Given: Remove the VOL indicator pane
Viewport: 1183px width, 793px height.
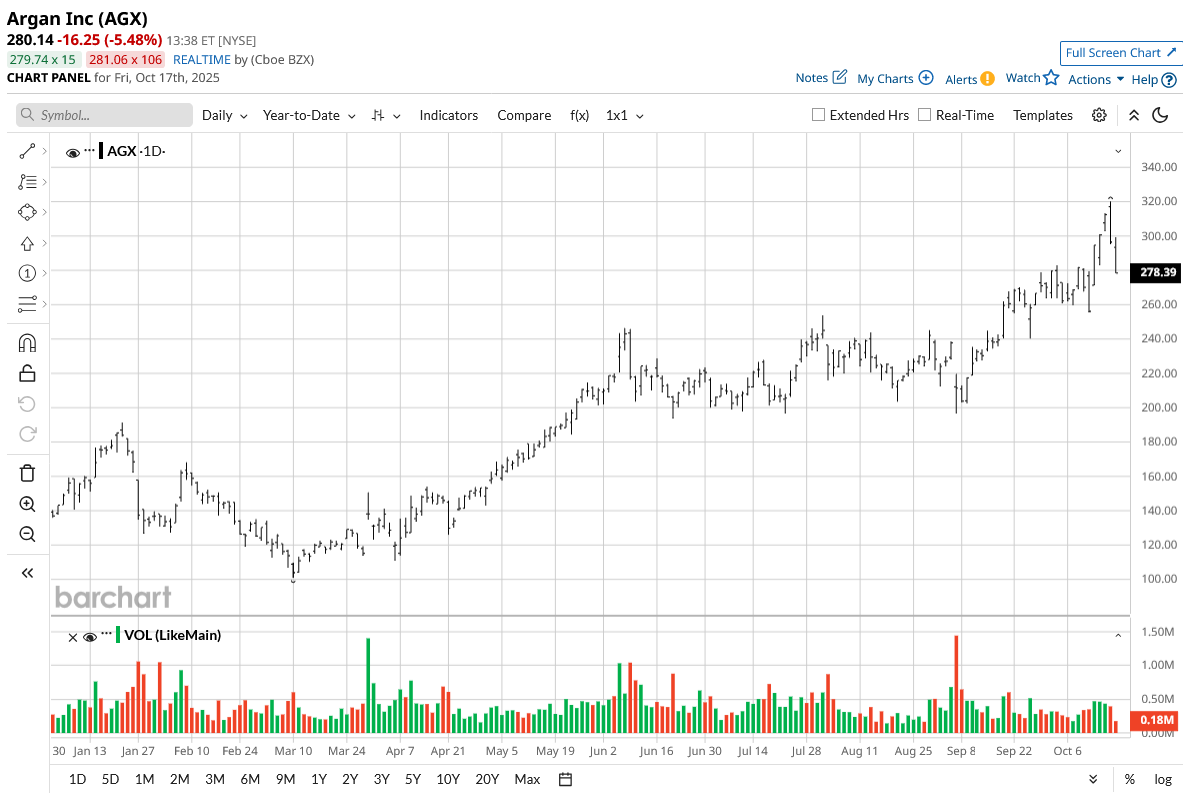Looking at the screenshot, I should tap(72, 638).
